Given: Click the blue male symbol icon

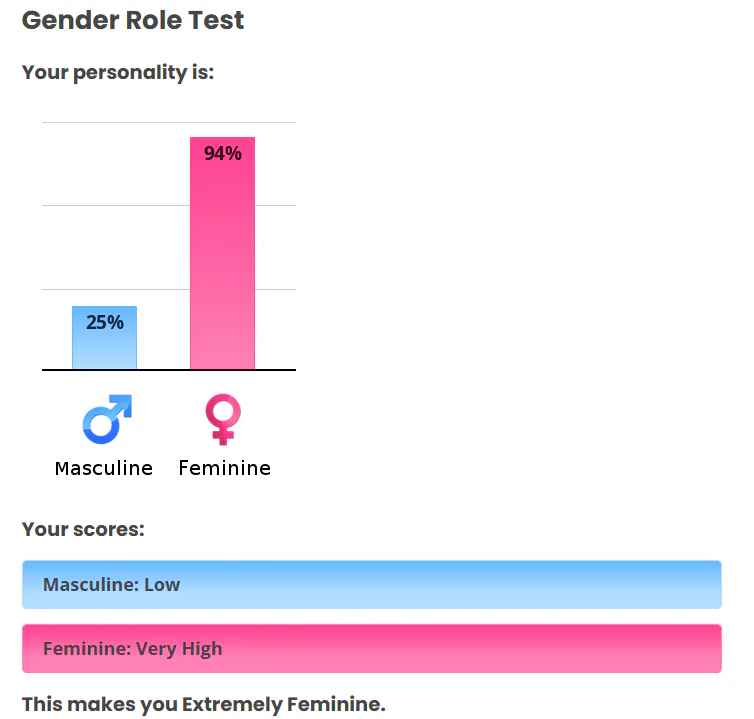Looking at the screenshot, I should [x=106, y=419].
